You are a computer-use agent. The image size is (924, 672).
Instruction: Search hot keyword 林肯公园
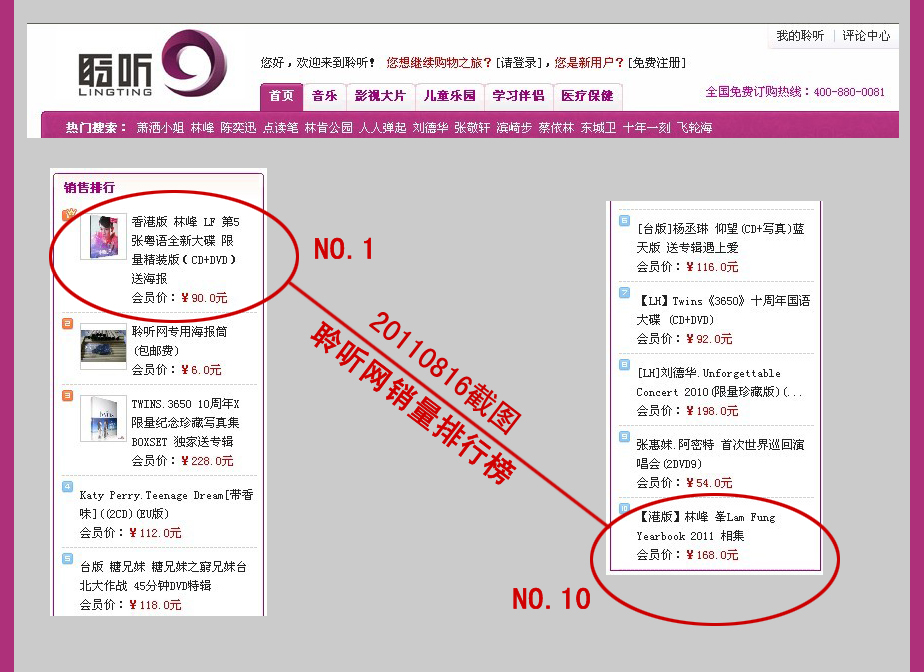329,127
